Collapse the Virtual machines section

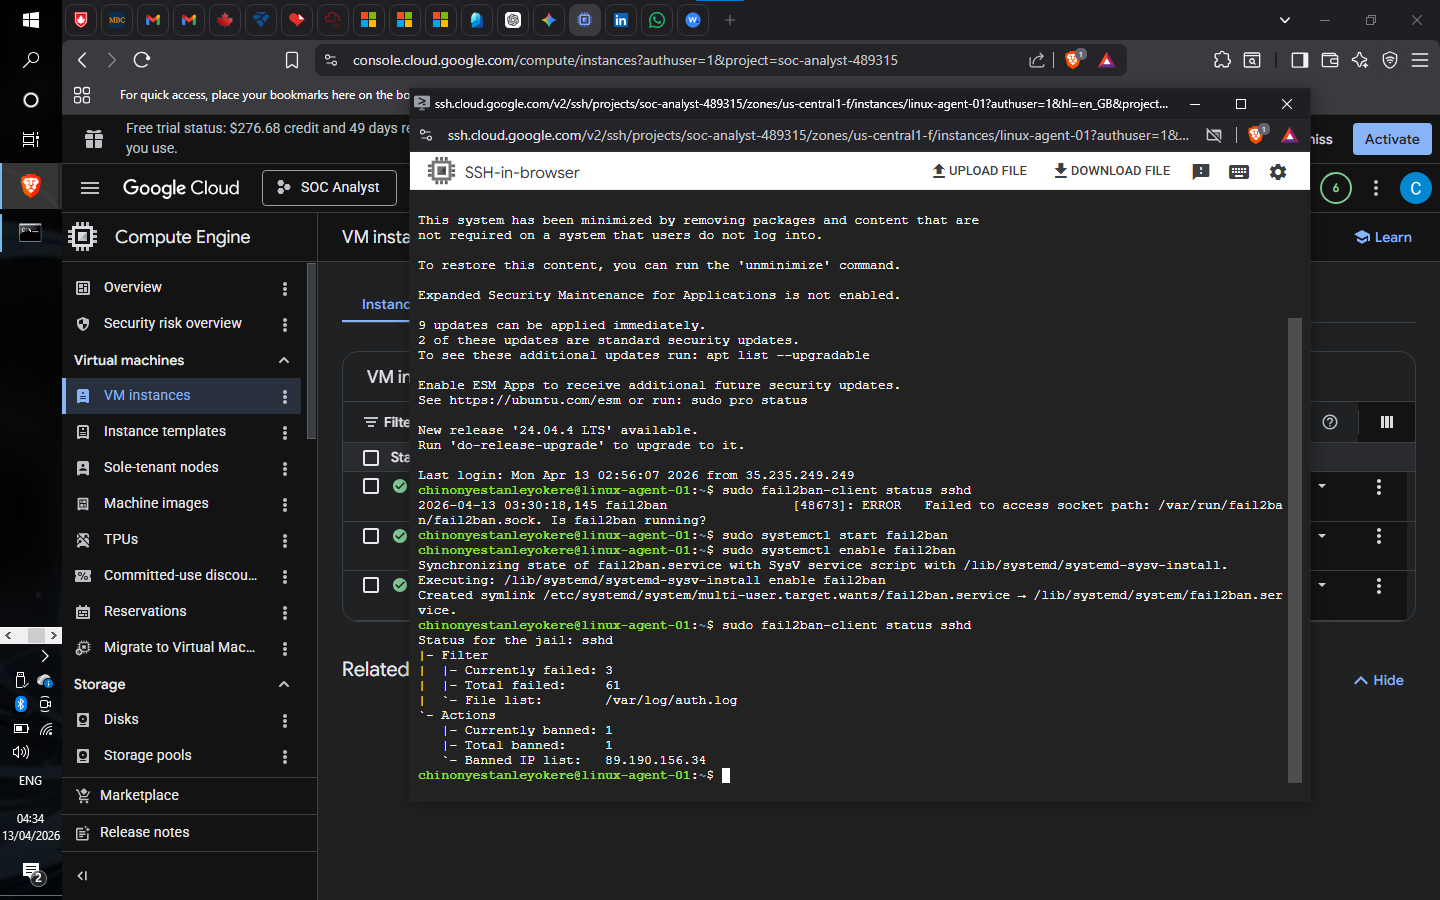[284, 360]
